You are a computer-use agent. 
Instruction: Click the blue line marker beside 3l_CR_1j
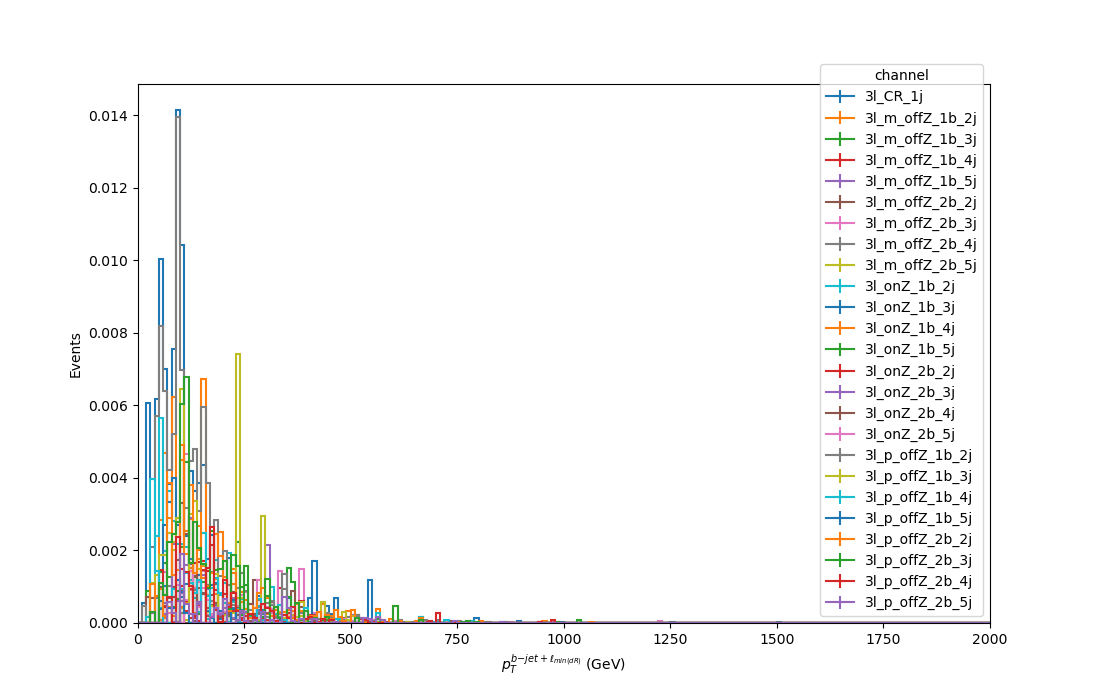pos(840,97)
